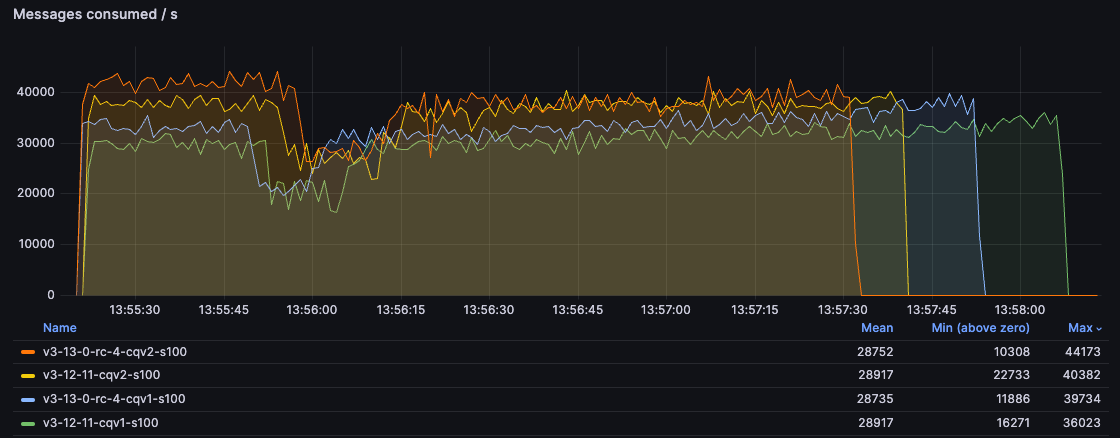Click the blue v3-13-0-rc-4-cqv1-s100 series color icon
Screen dimensions: 1120x438
(x=28, y=399)
